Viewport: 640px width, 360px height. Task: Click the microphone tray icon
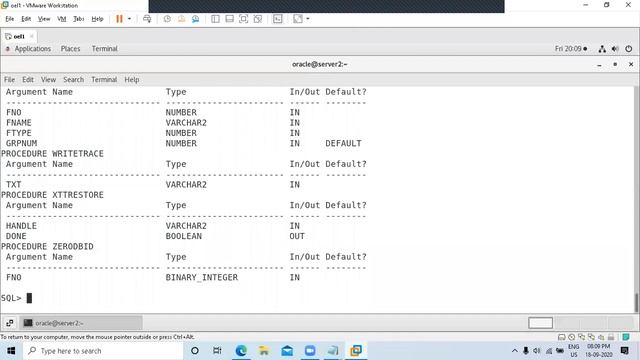pyautogui.click(x=526, y=351)
